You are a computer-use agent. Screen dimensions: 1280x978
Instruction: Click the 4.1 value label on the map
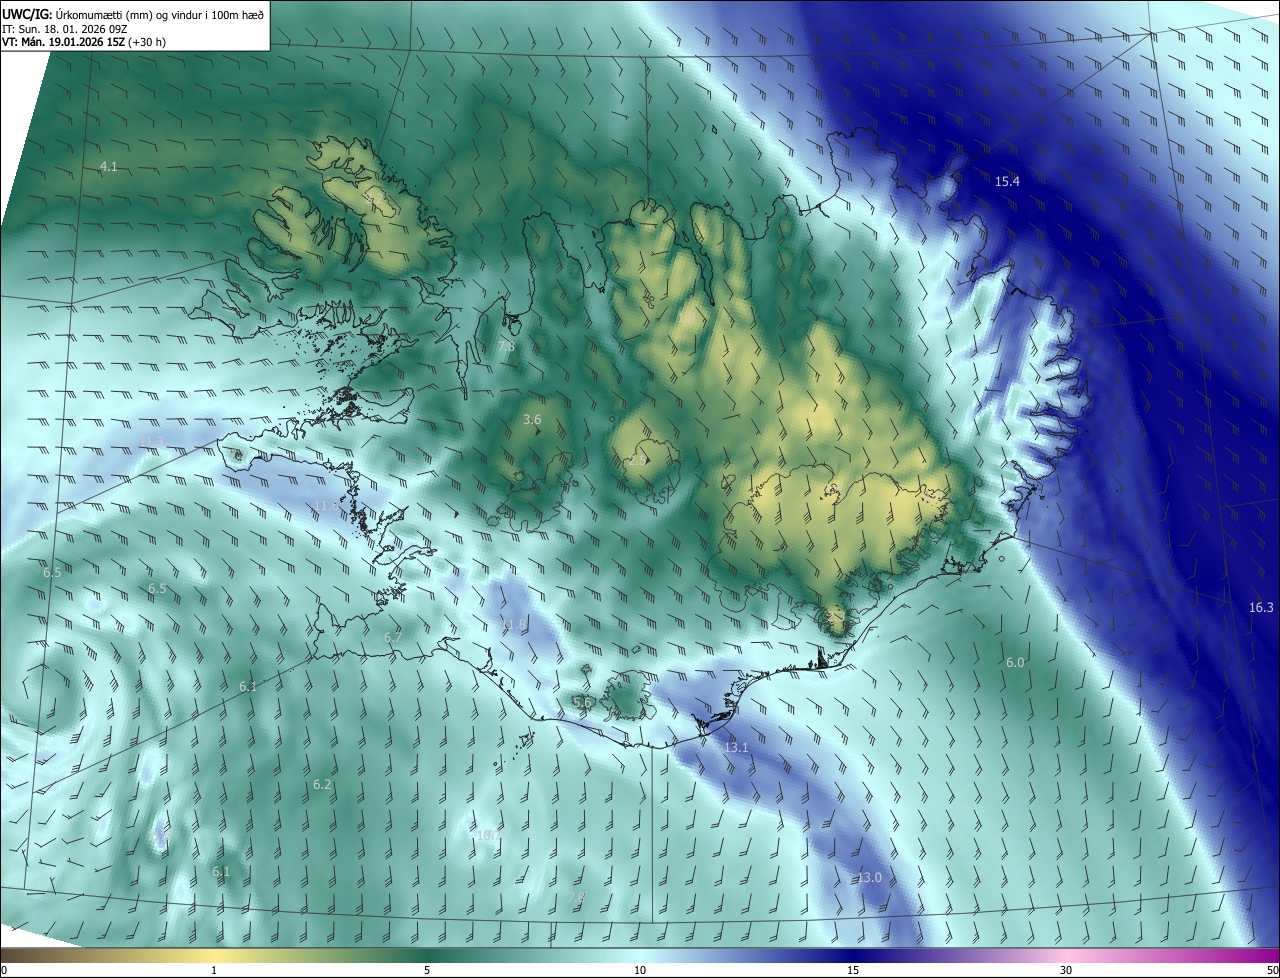pyautogui.click(x=109, y=166)
